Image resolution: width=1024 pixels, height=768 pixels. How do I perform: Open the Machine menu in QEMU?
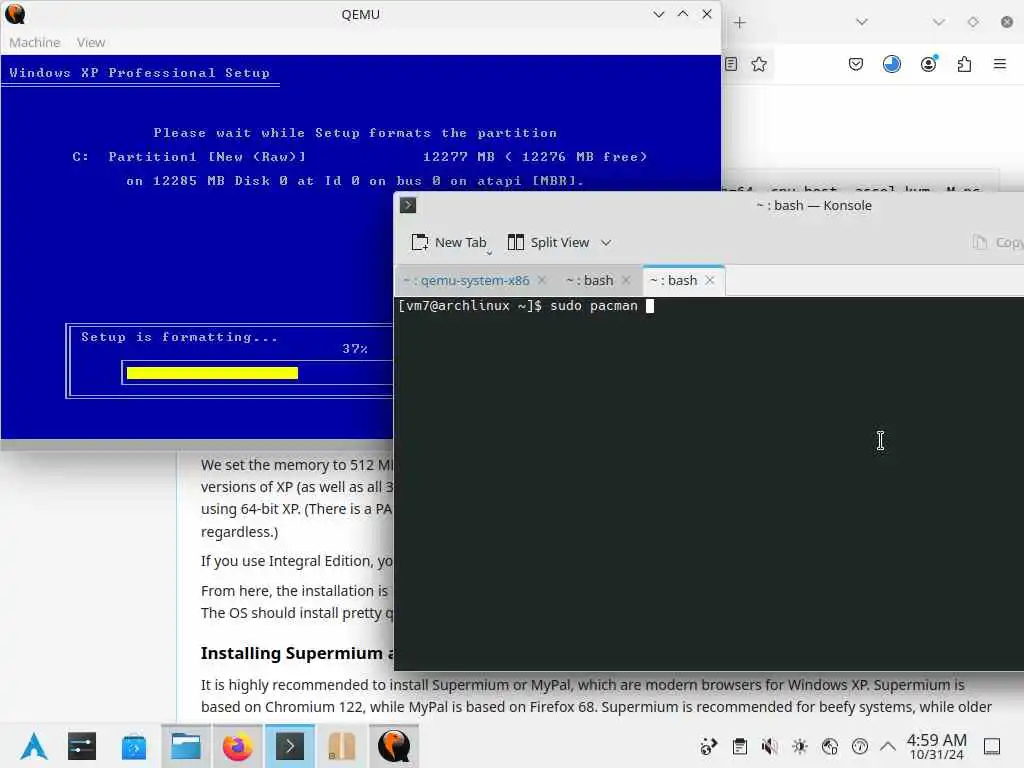[x=35, y=42]
